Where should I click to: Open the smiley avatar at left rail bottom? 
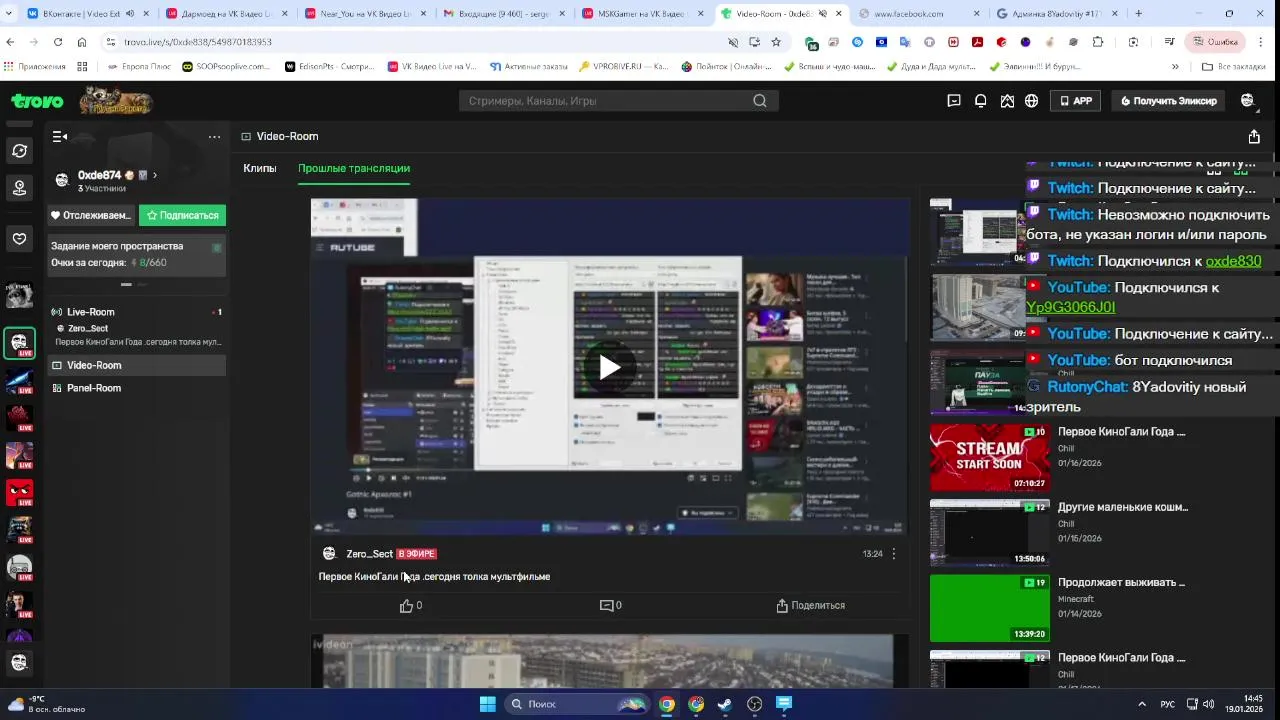(x=19, y=662)
